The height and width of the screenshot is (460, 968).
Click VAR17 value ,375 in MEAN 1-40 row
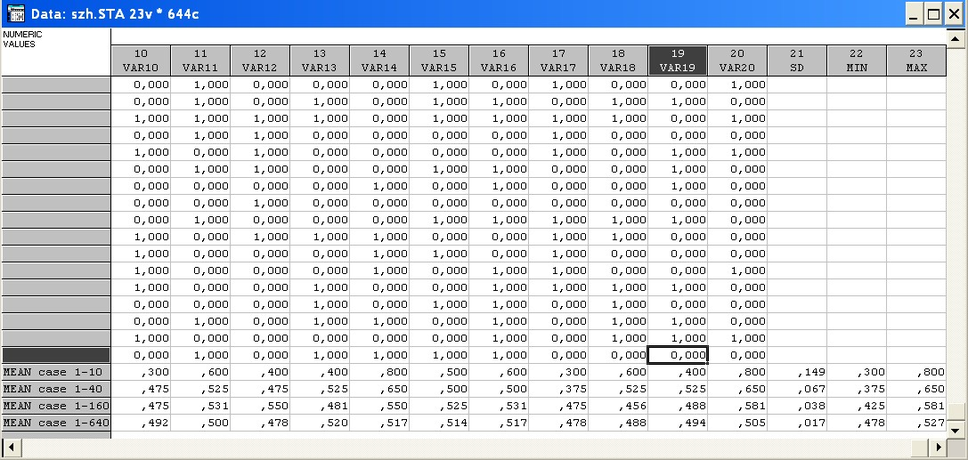click(559, 389)
